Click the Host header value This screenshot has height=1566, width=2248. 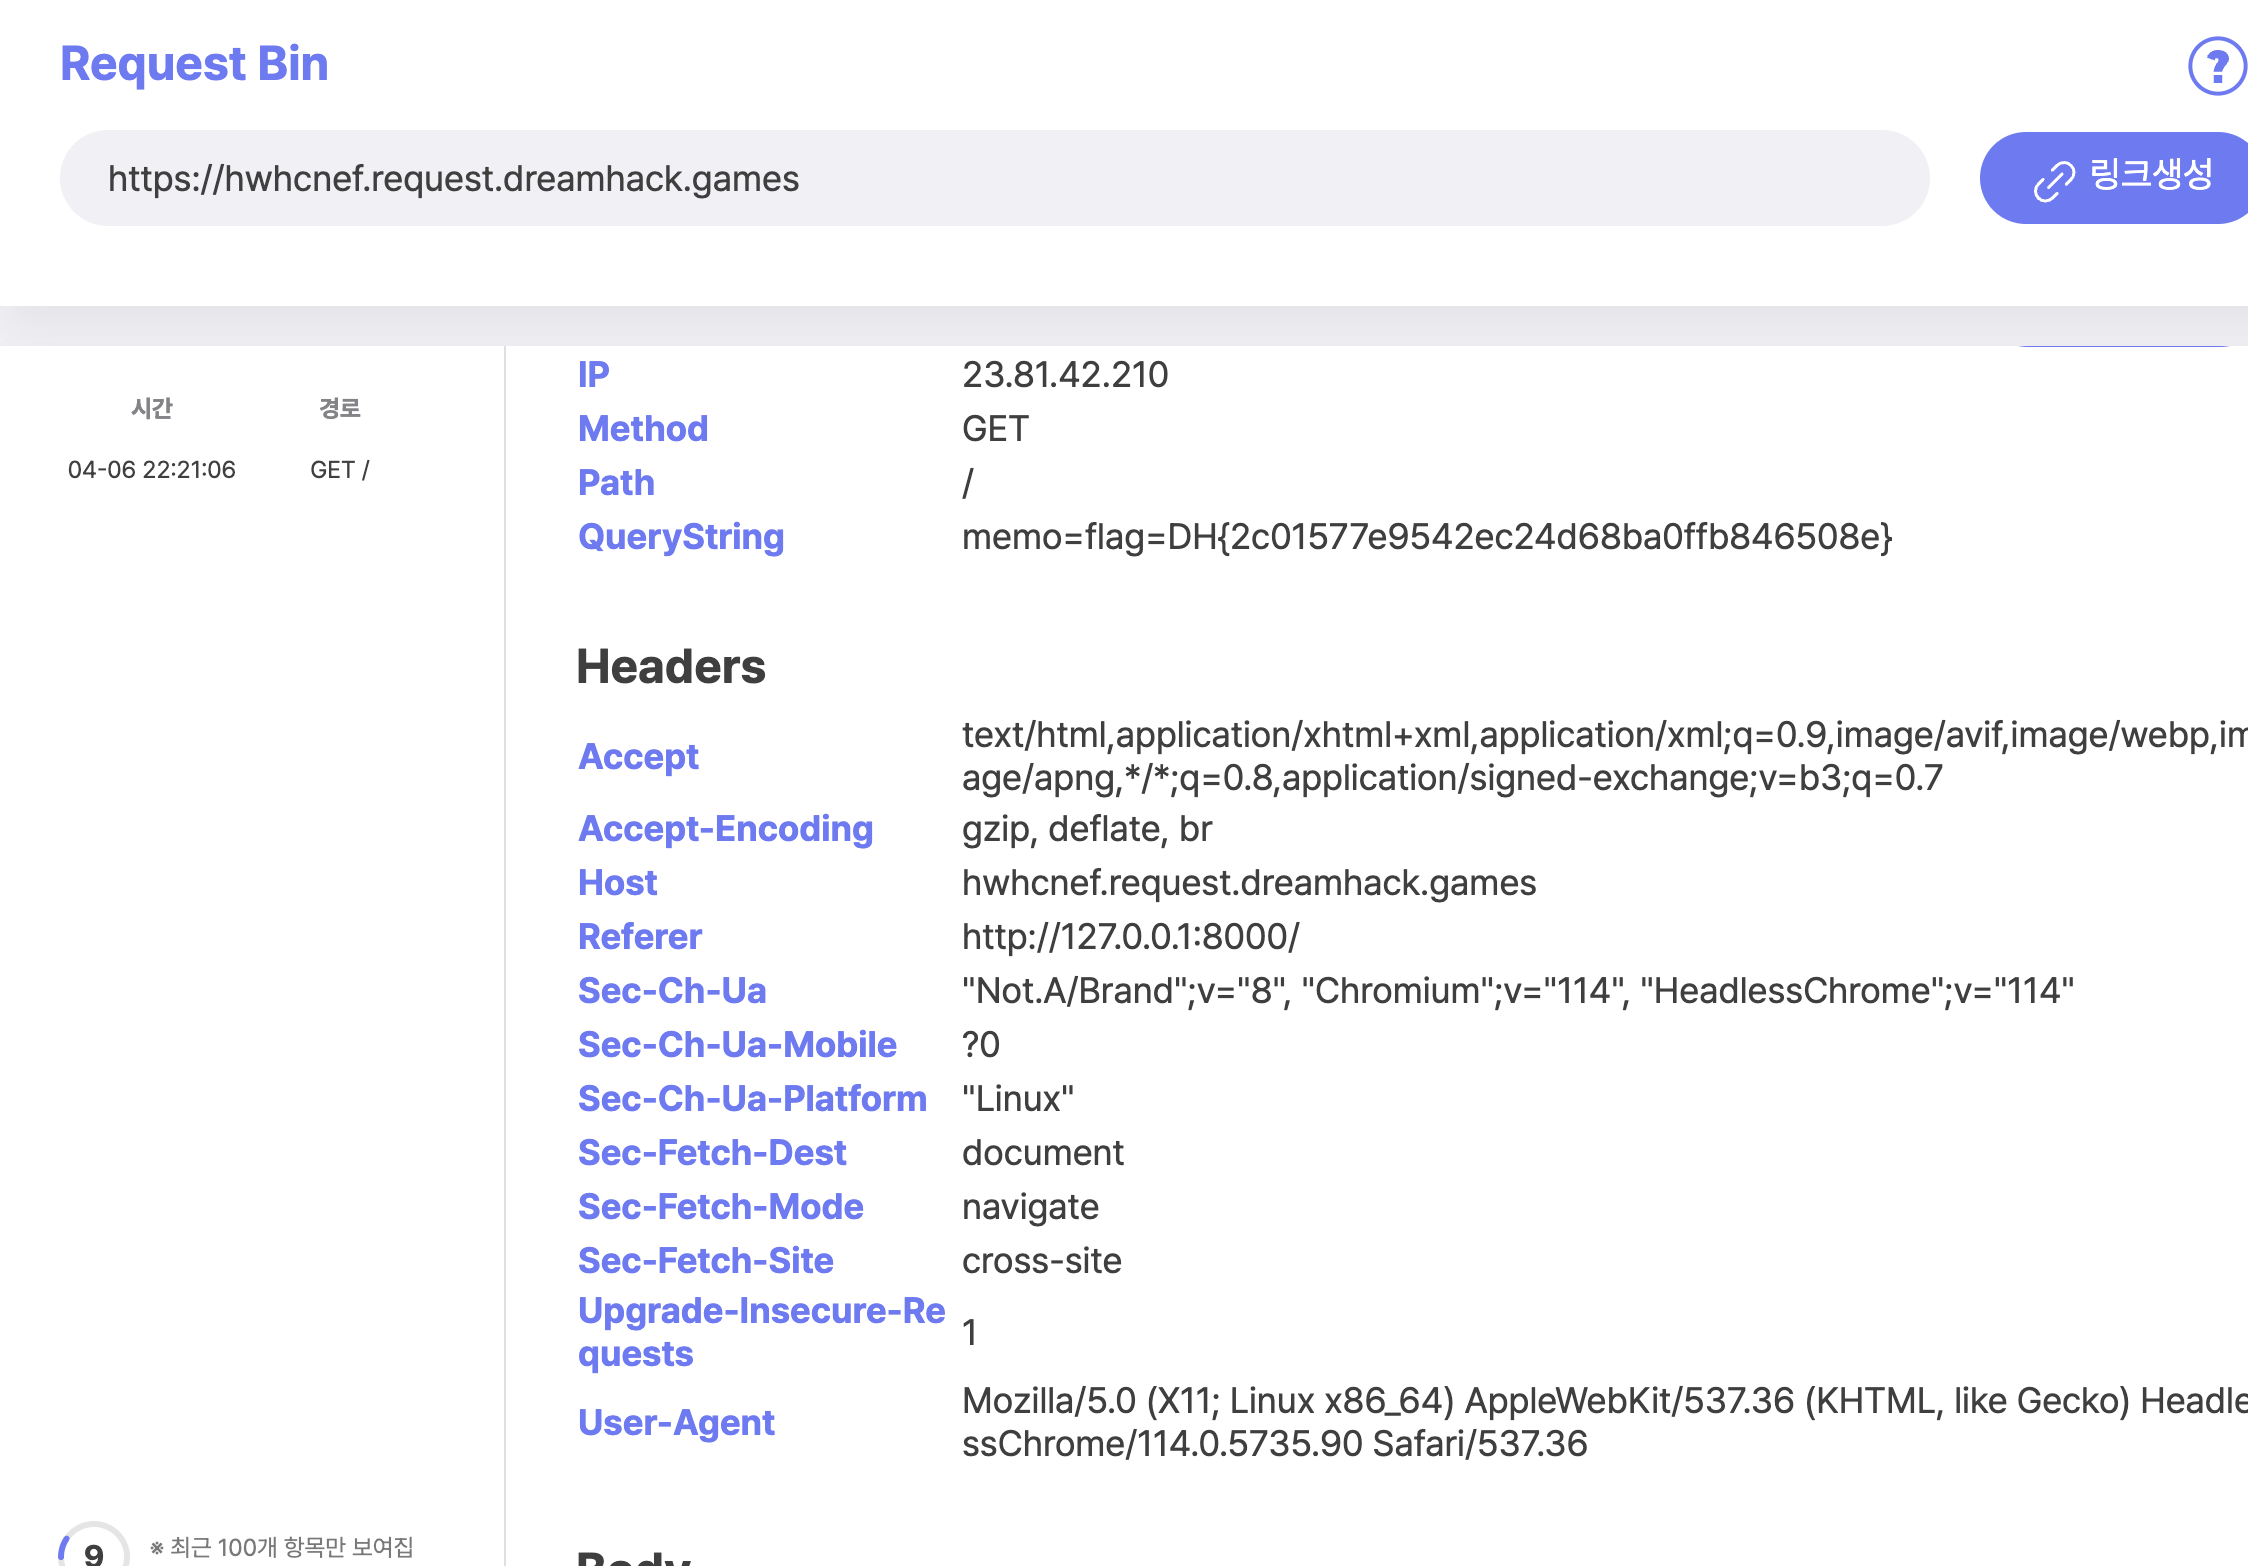(x=1248, y=883)
